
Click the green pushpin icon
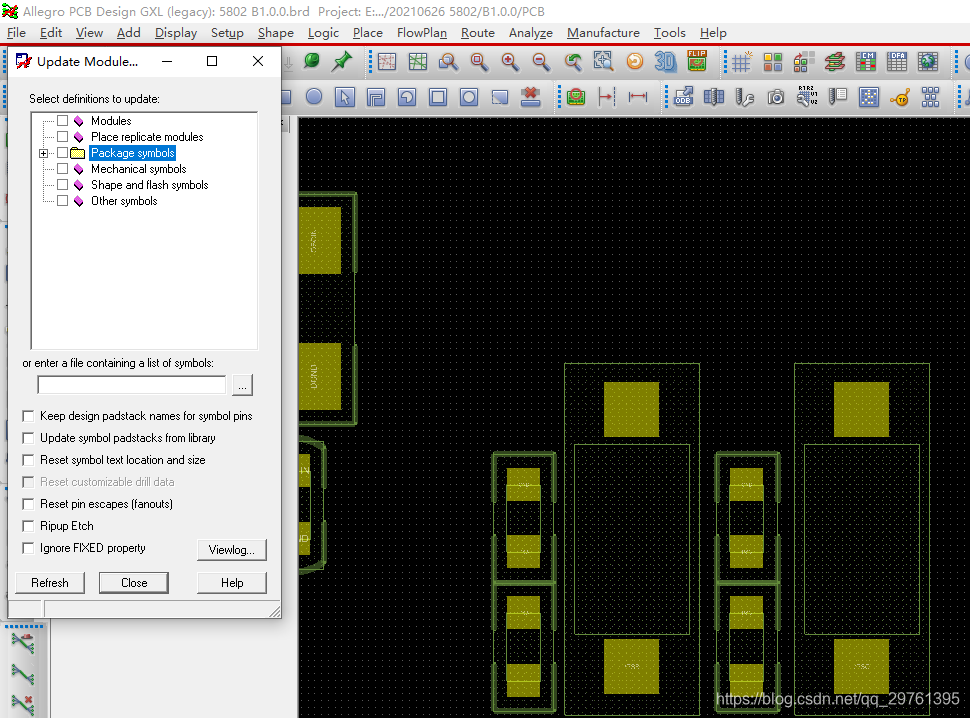coord(342,62)
